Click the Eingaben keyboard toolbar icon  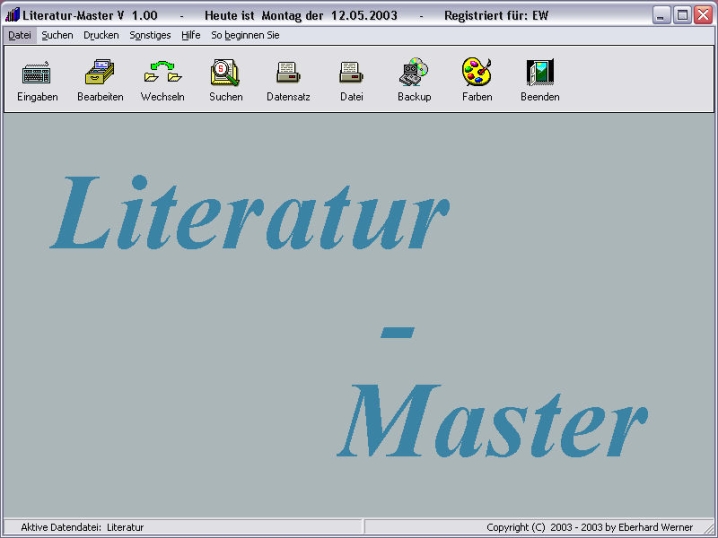click(37, 73)
